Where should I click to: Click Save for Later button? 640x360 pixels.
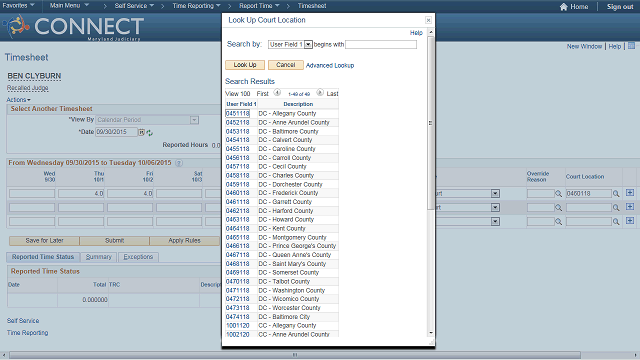click(x=44, y=241)
